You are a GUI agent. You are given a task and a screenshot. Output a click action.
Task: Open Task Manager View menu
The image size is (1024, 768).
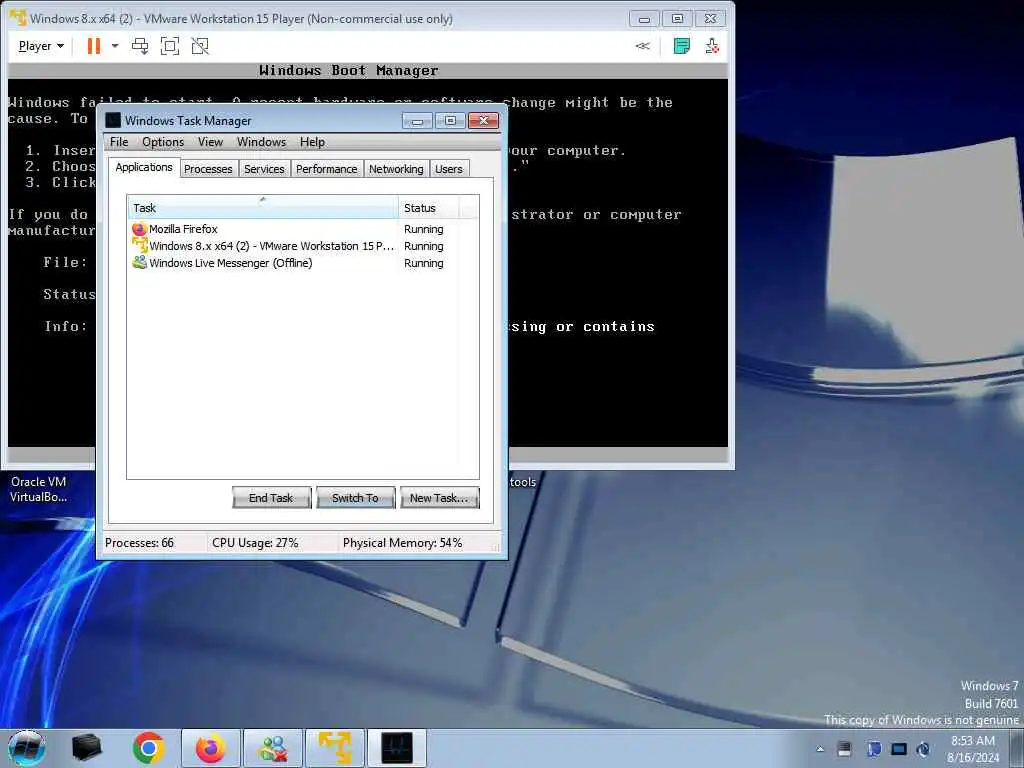(x=210, y=142)
